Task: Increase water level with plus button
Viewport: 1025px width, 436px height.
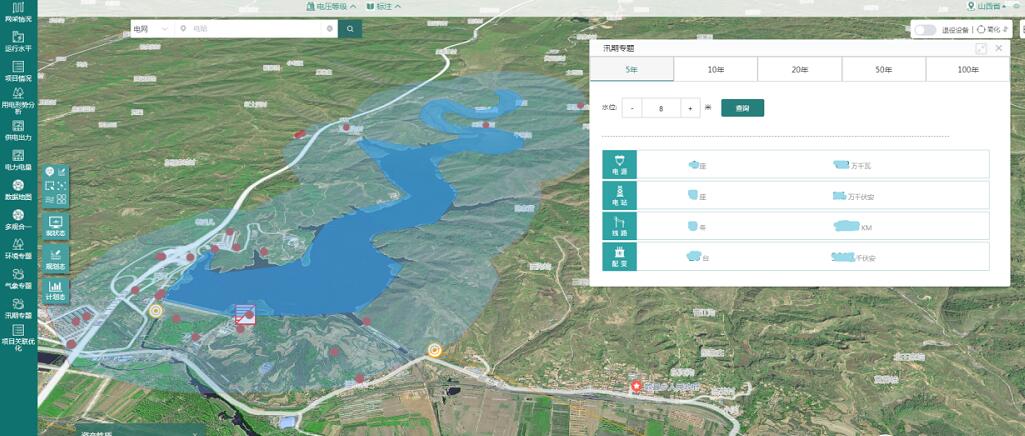Action: 690,108
